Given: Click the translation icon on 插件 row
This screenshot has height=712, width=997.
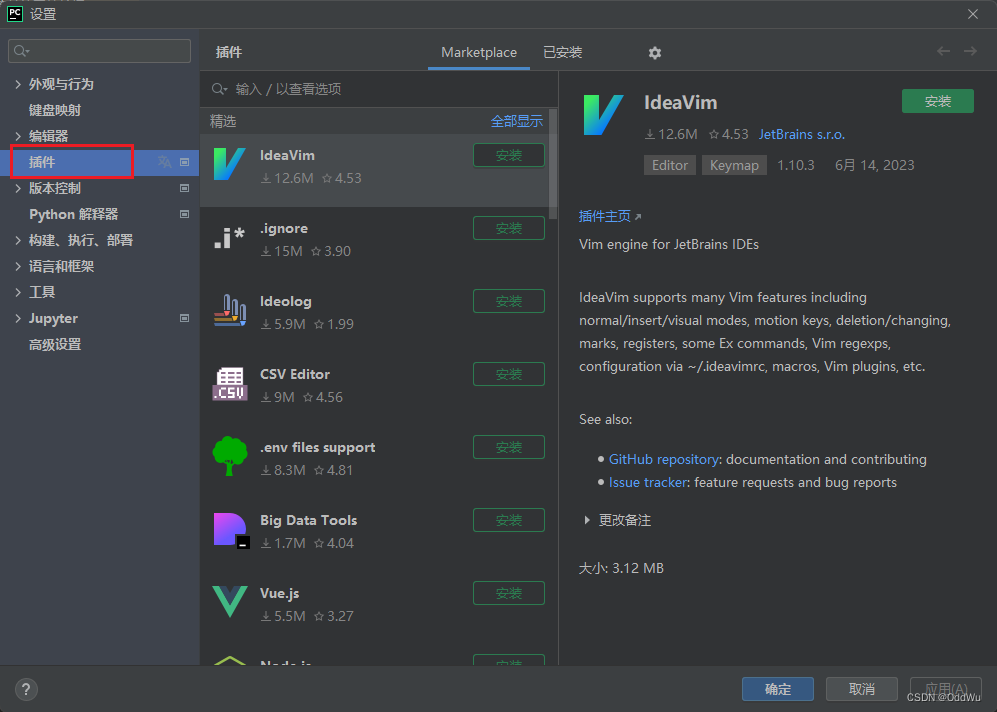Looking at the screenshot, I should 165,162.
